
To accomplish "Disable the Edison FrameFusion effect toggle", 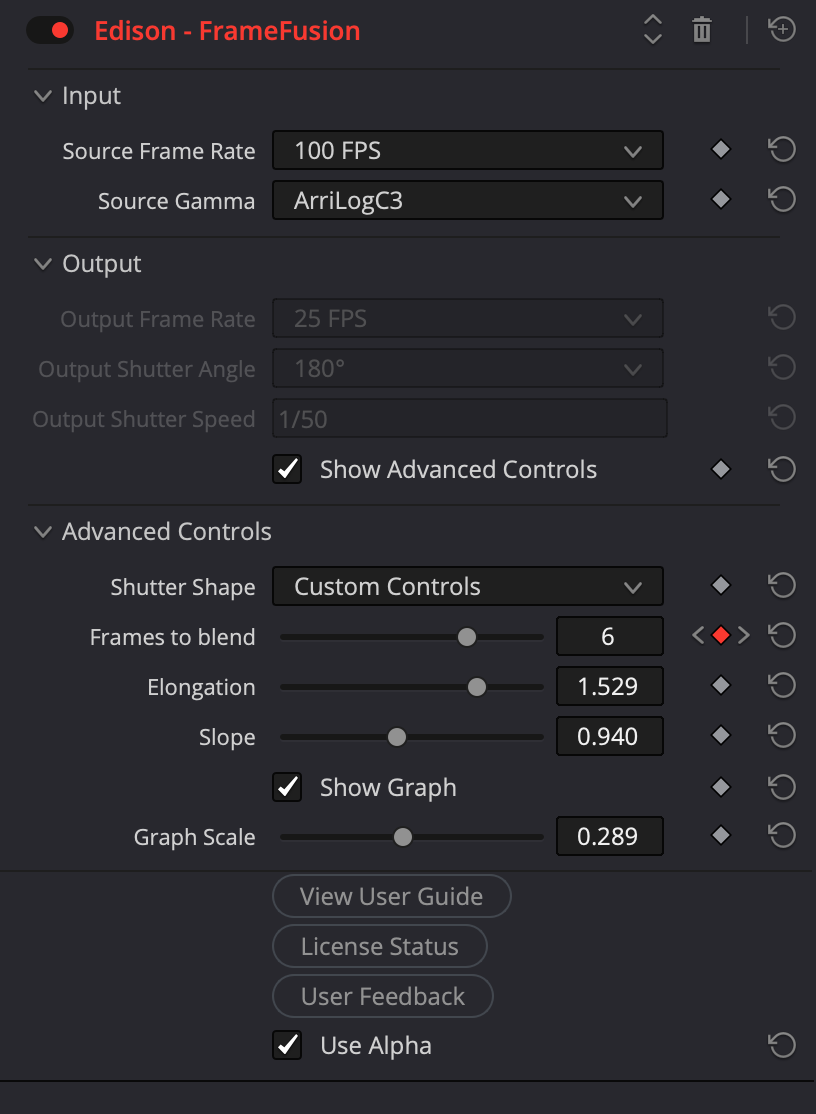I will point(49,30).
